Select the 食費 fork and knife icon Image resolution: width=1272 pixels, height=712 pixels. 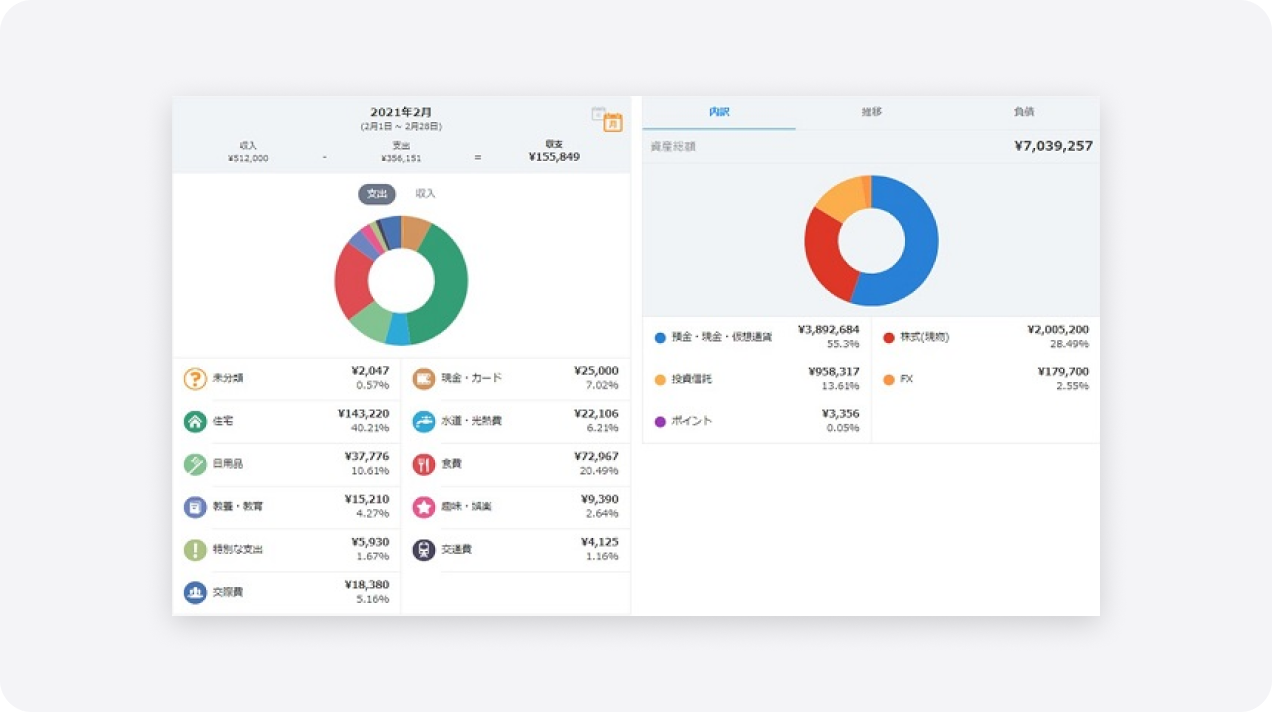click(x=424, y=465)
